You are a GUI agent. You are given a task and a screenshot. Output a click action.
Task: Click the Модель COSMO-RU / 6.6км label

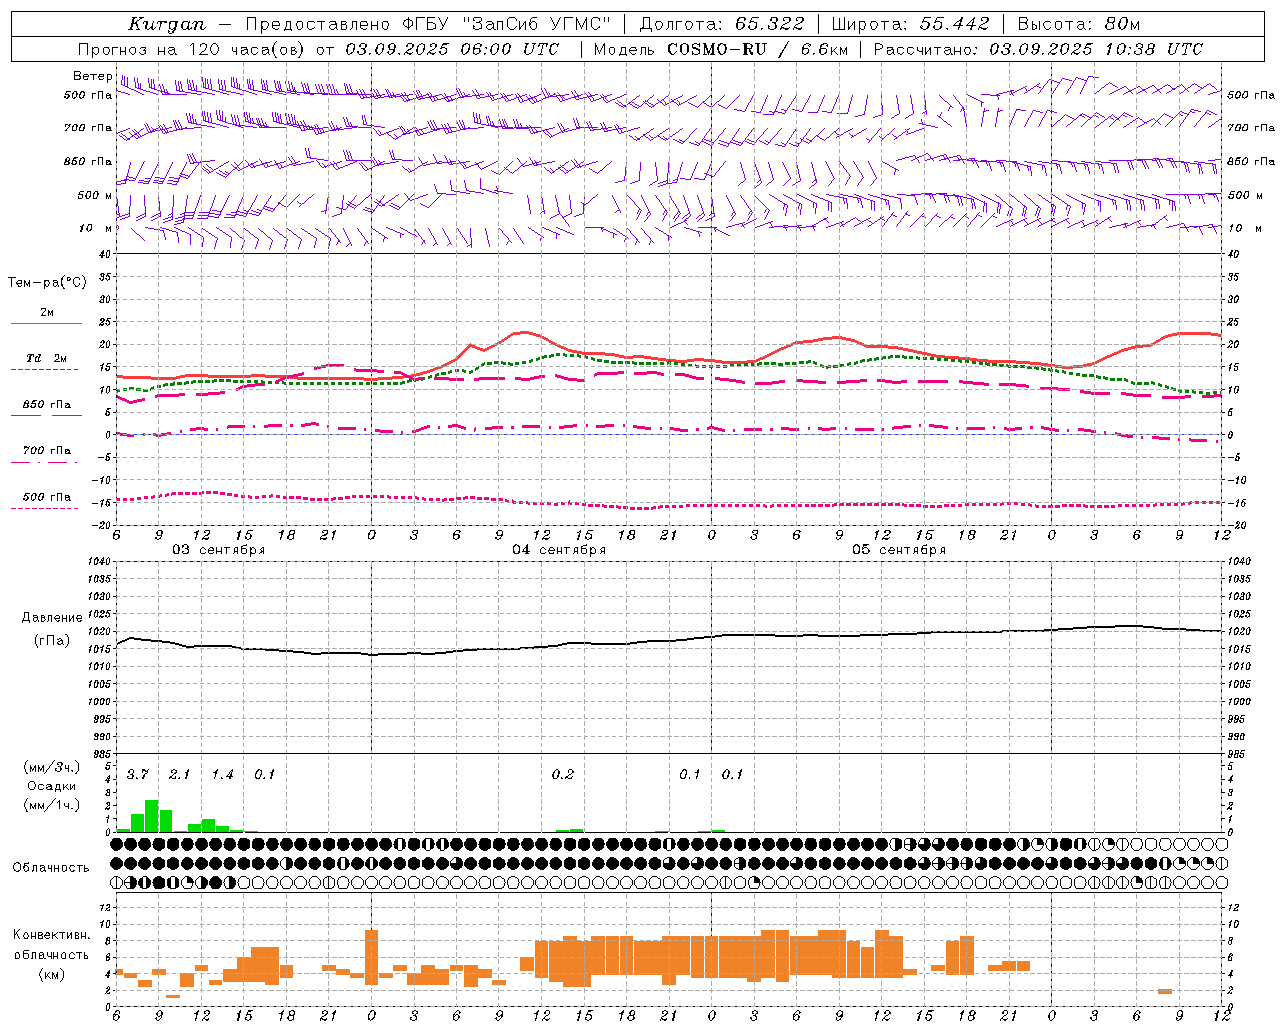pos(720,49)
